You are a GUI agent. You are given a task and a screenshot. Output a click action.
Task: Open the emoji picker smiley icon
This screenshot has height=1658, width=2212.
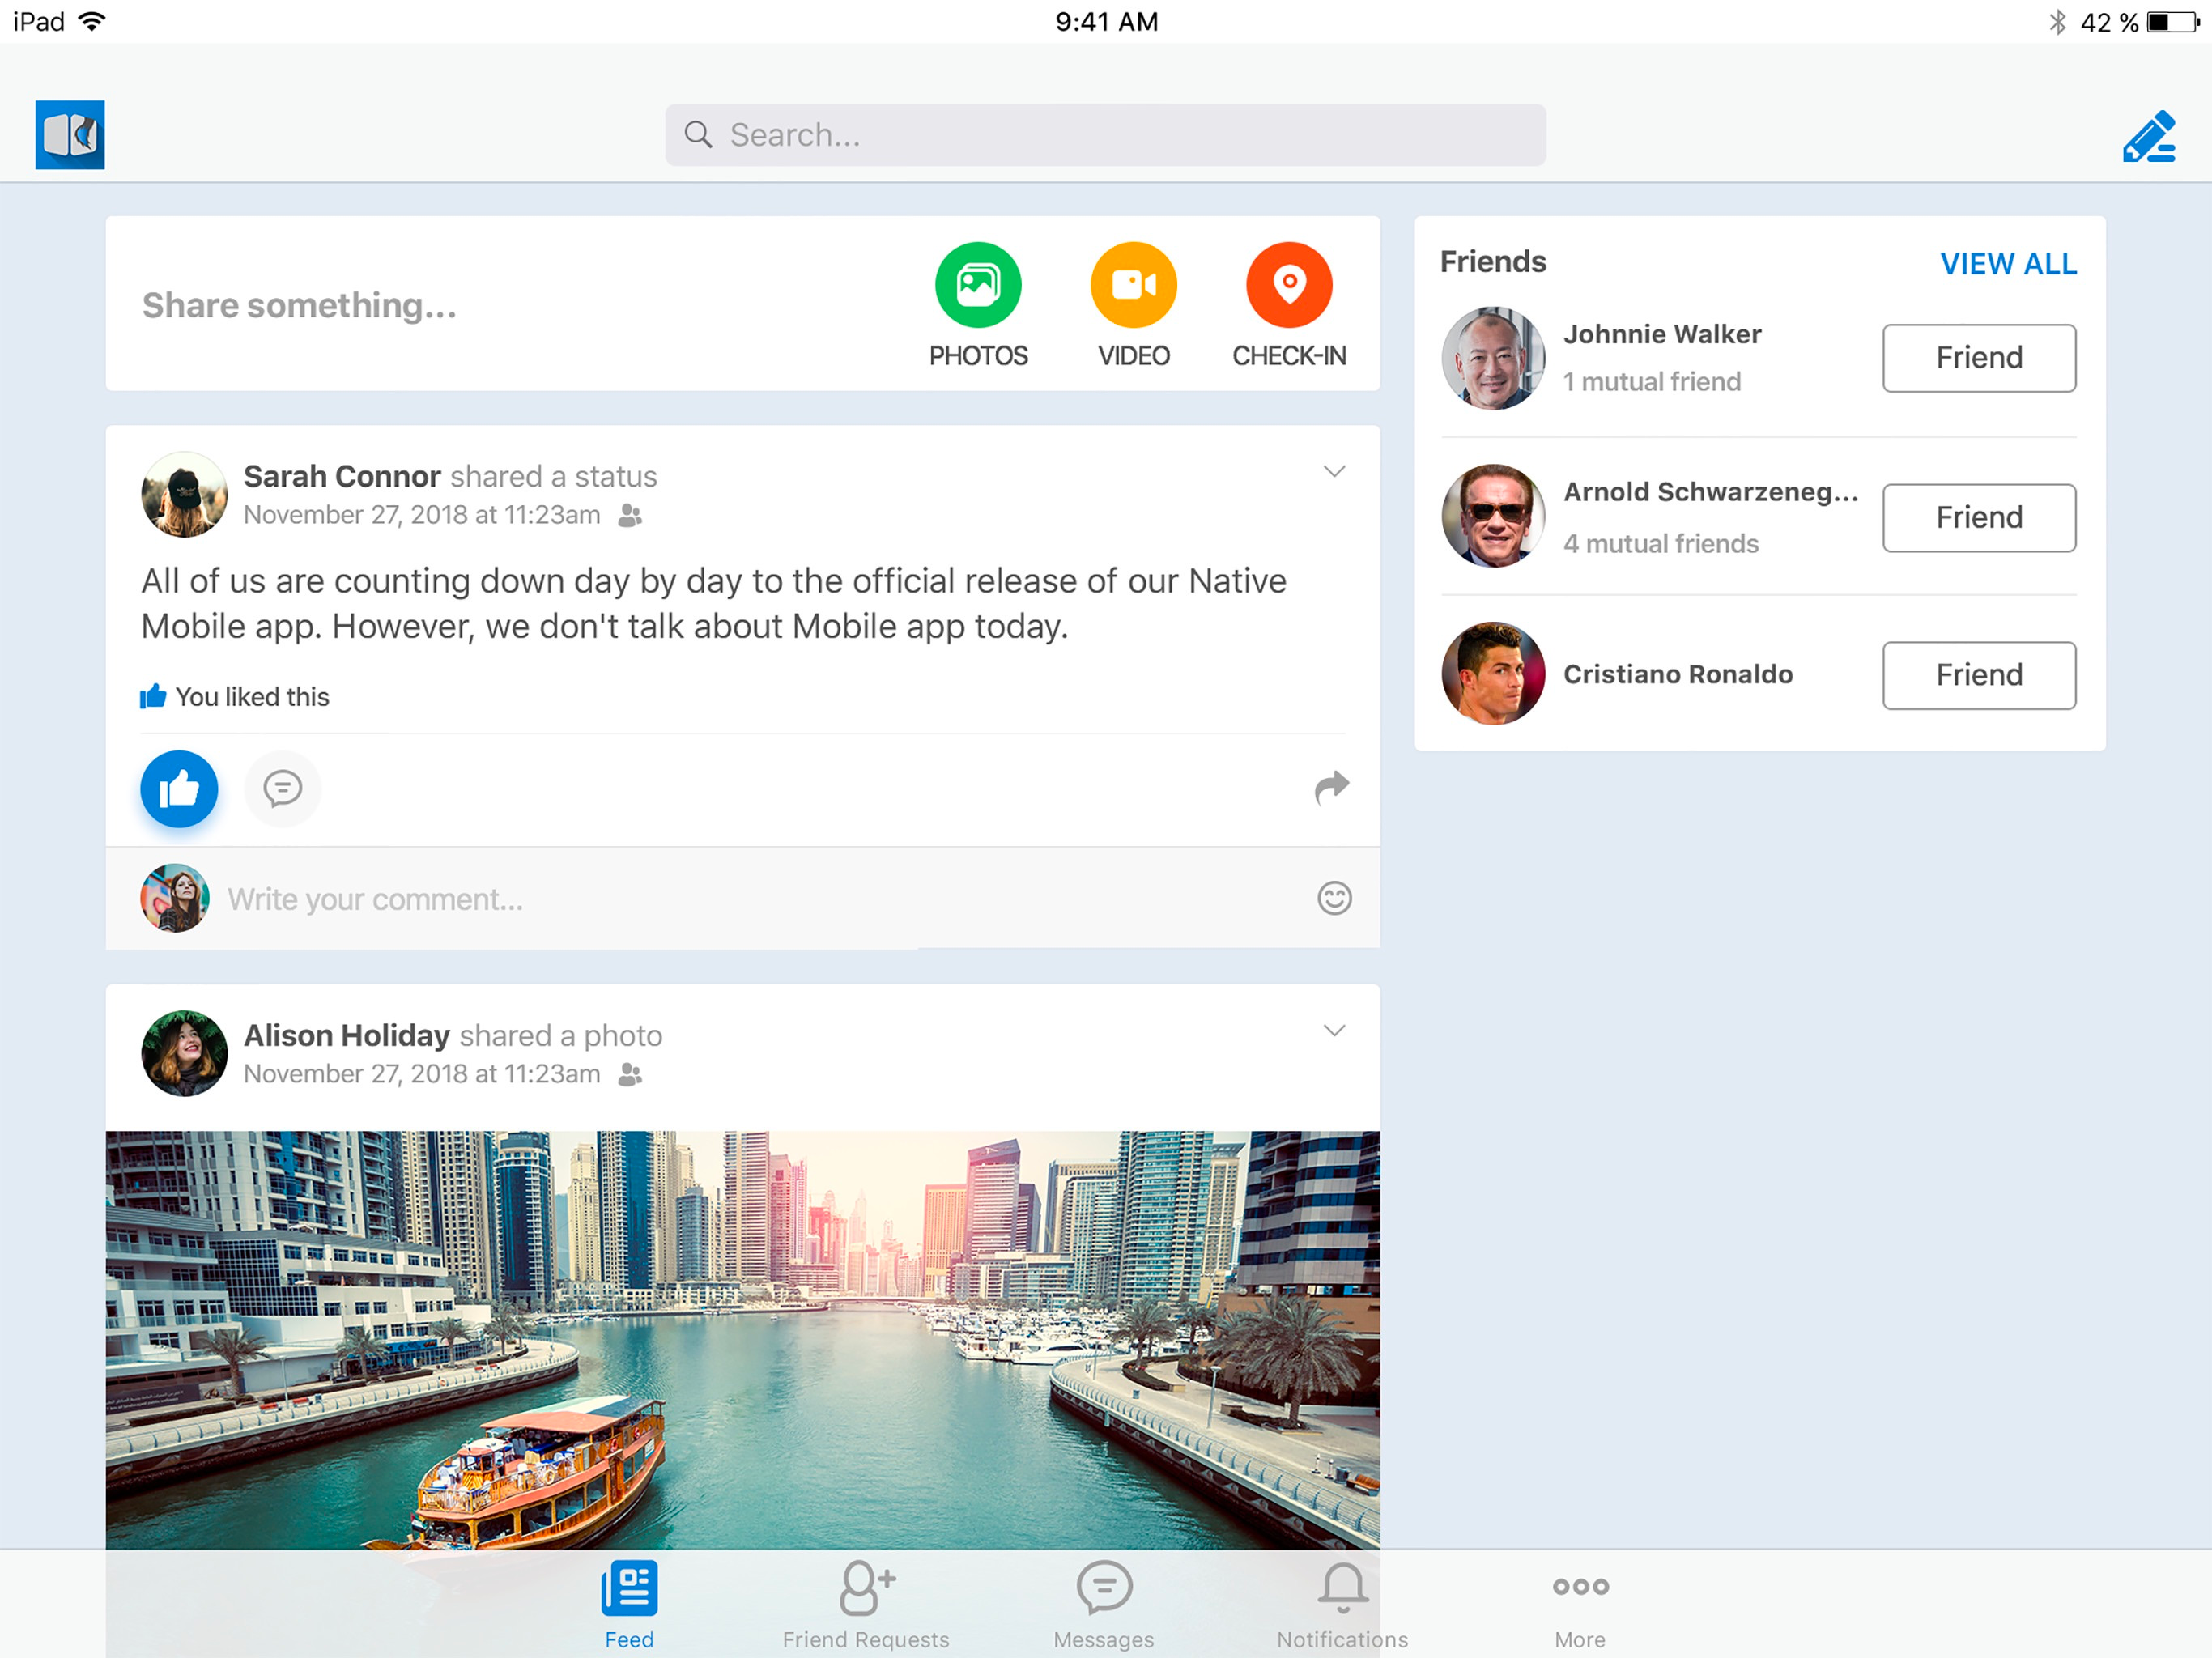coord(1334,898)
